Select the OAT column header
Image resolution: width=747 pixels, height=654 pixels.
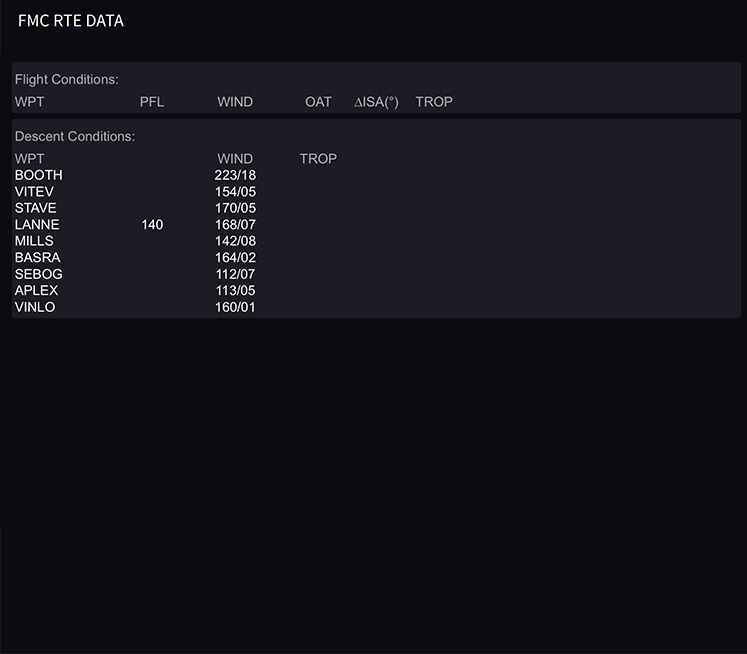[x=318, y=102]
